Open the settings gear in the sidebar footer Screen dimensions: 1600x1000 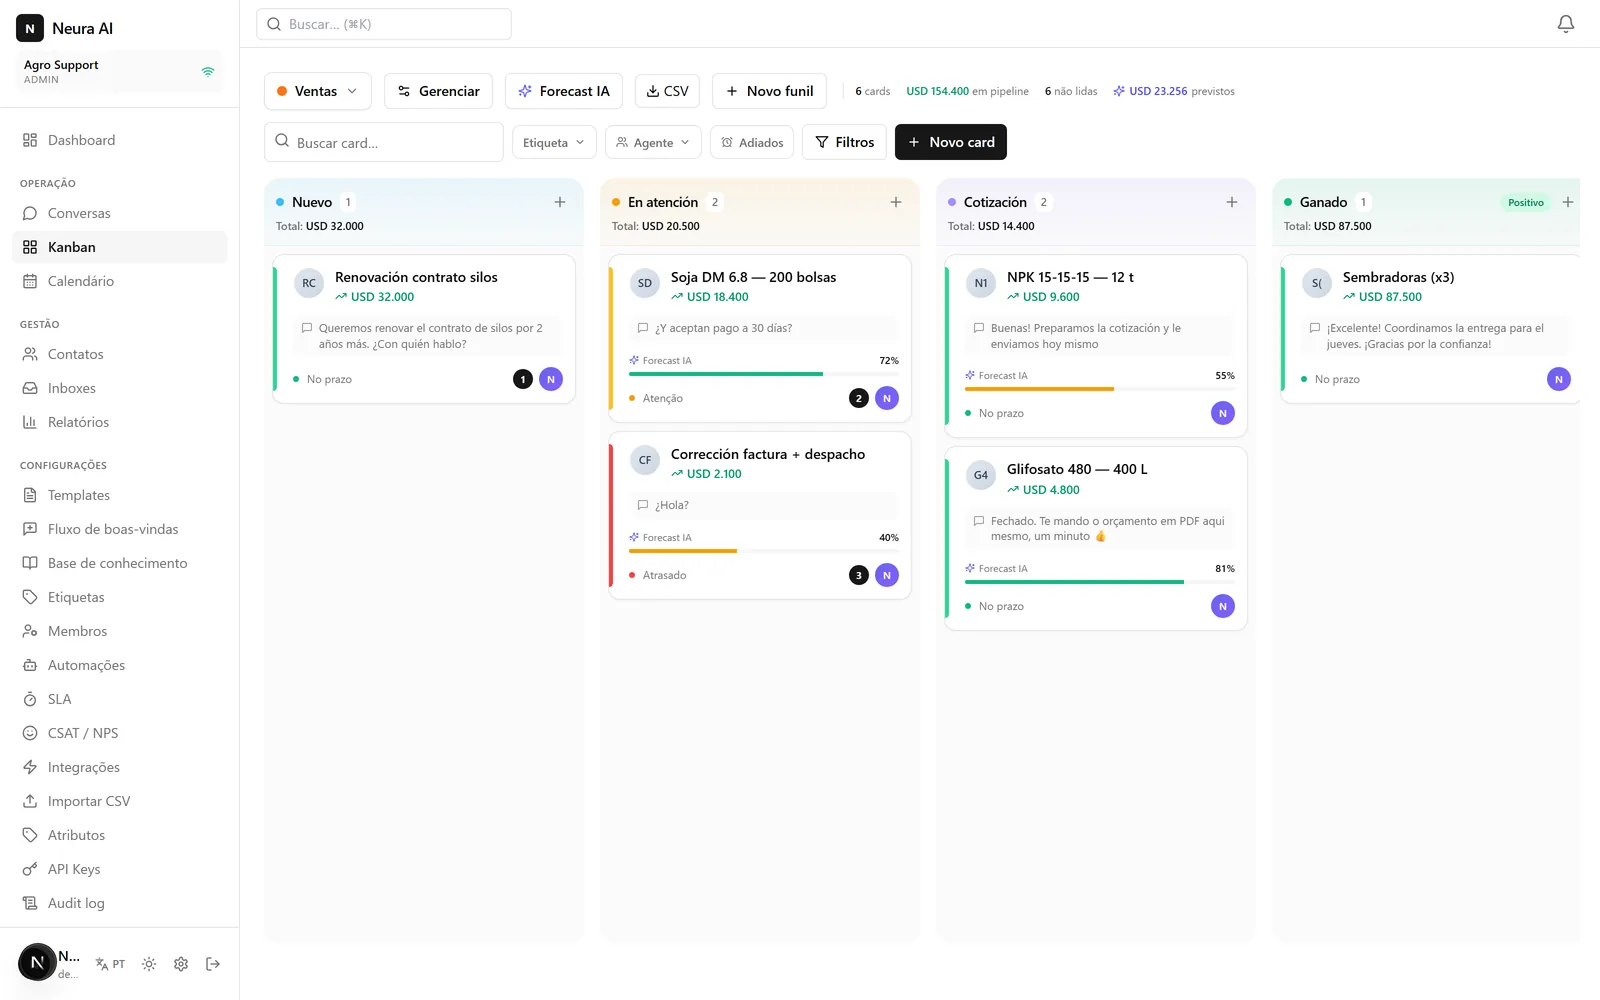(x=181, y=964)
